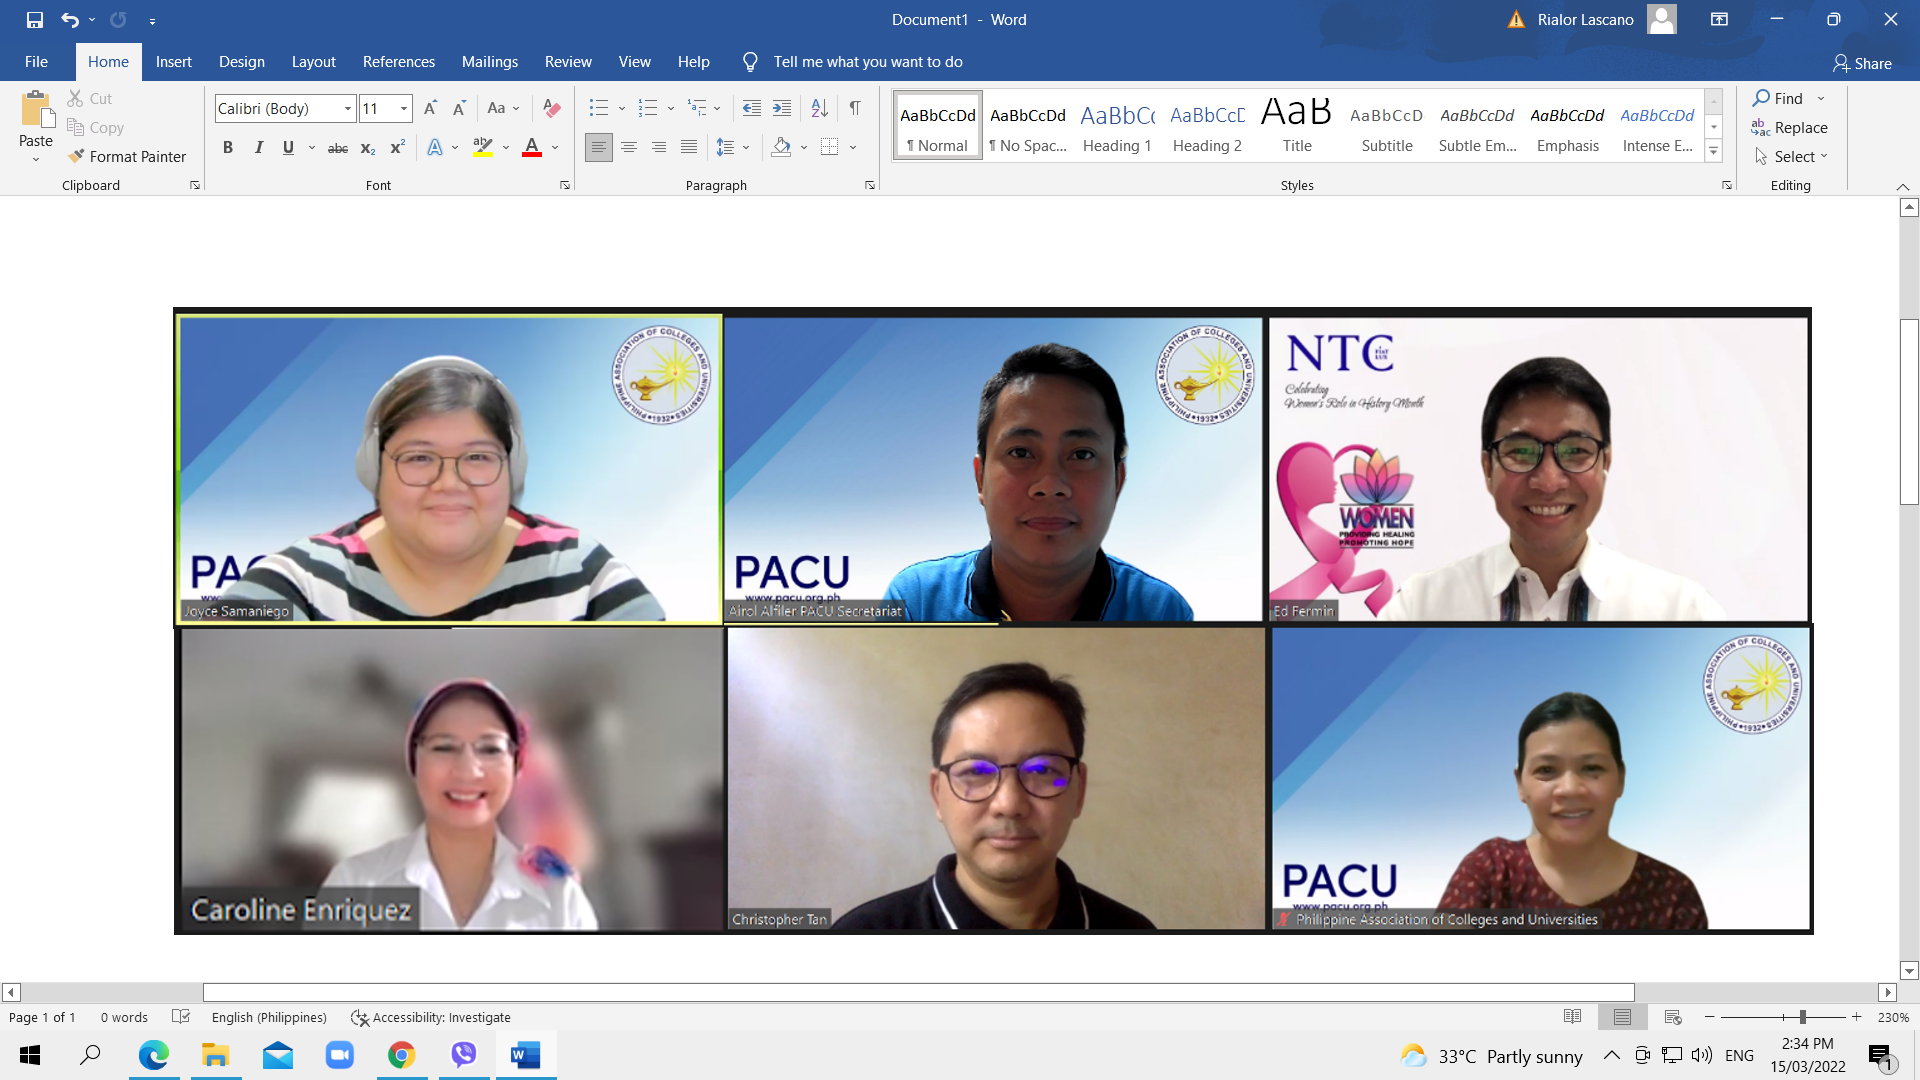
Task: Open the Zoom app from the taskbar
Action: click(x=340, y=1055)
